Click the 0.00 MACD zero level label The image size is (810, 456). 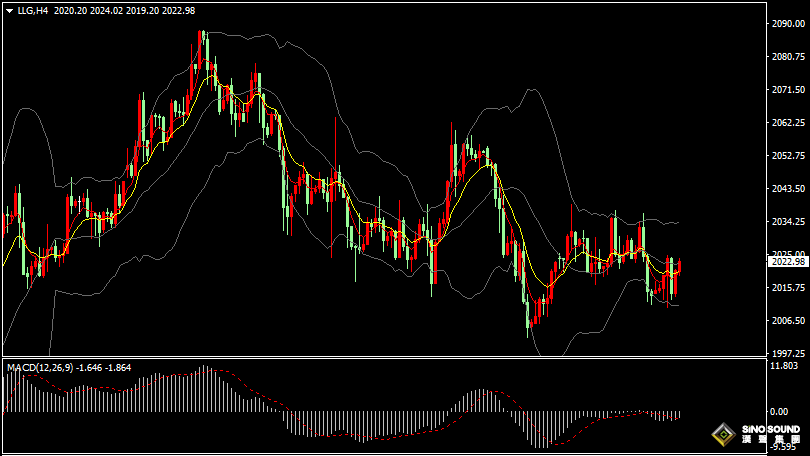tap(779, 411)
